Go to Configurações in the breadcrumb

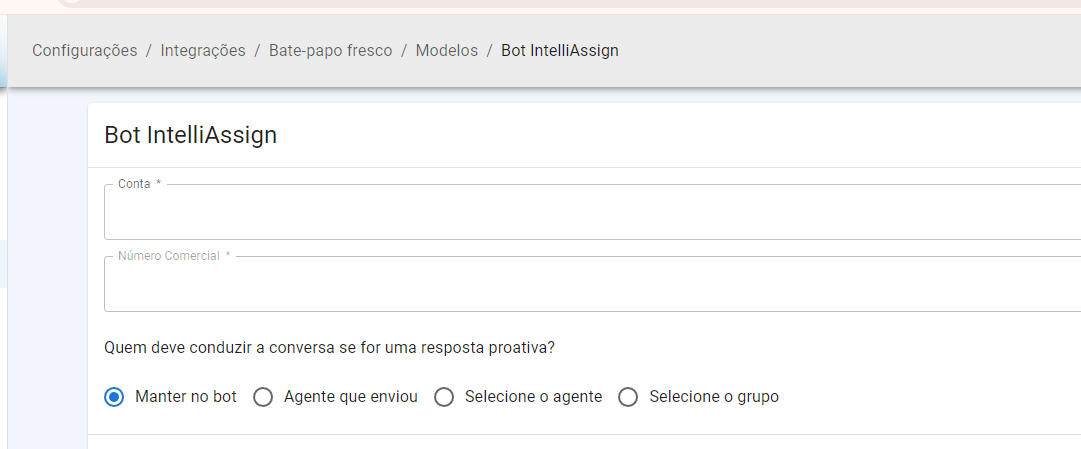[85, 50]
